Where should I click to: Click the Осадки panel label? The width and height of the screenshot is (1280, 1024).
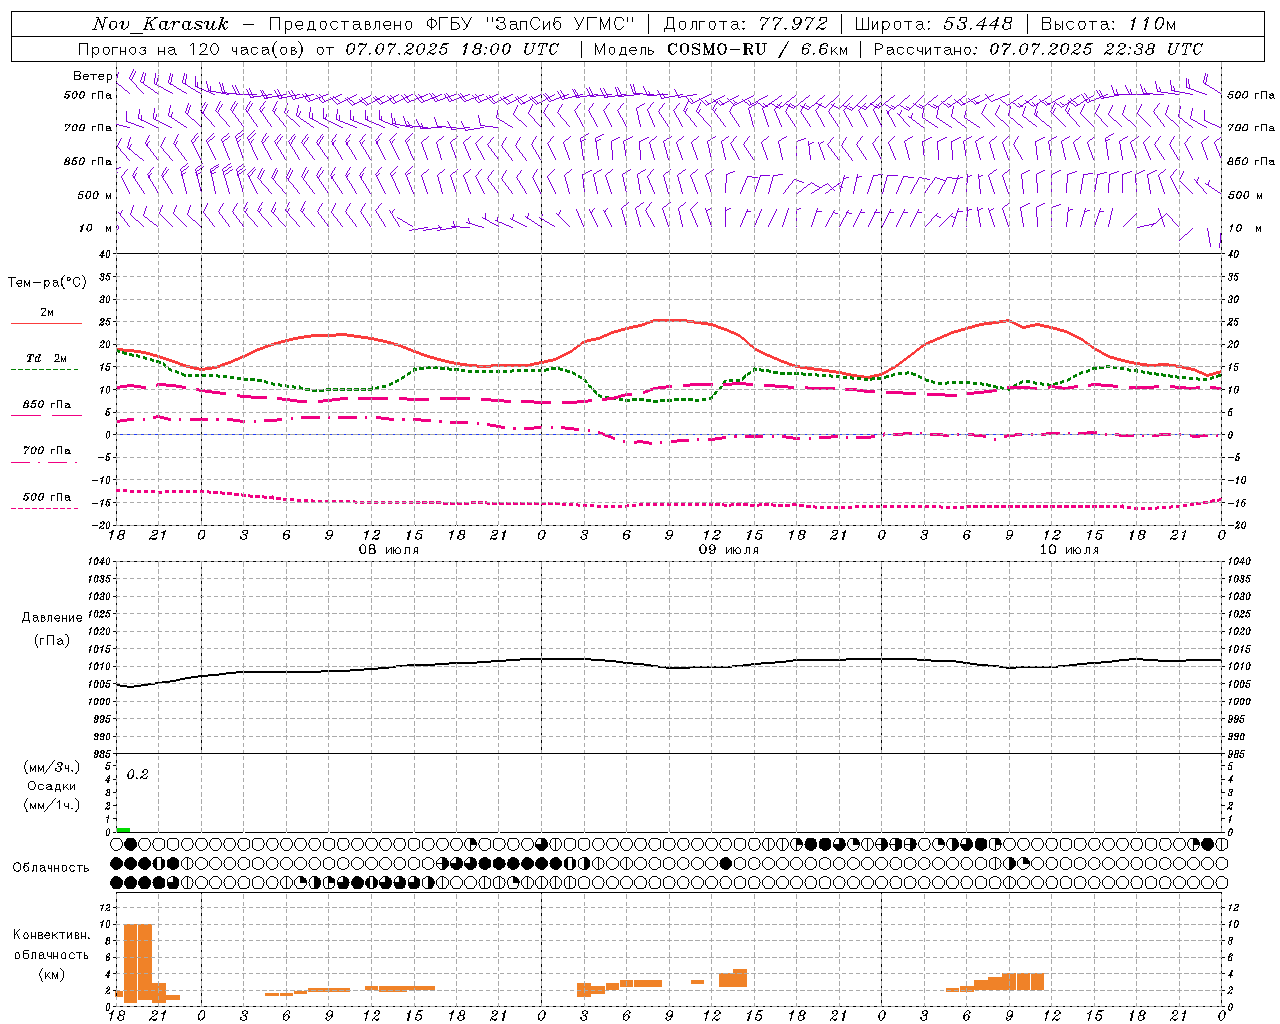[52, 786]
